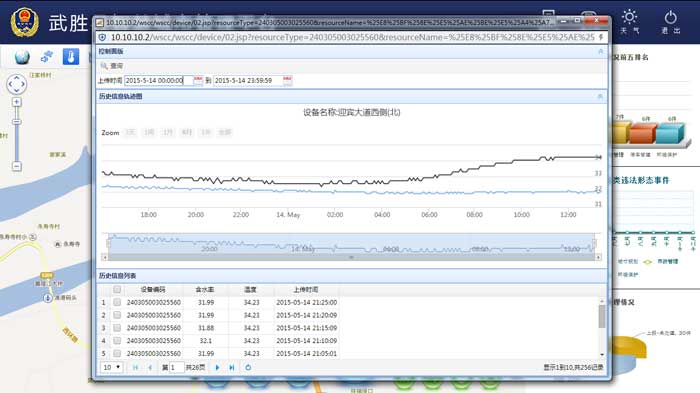The height and width of the screenshot is (393, 700).
Task: Click the power exit icon
Action: pos(671,17)
